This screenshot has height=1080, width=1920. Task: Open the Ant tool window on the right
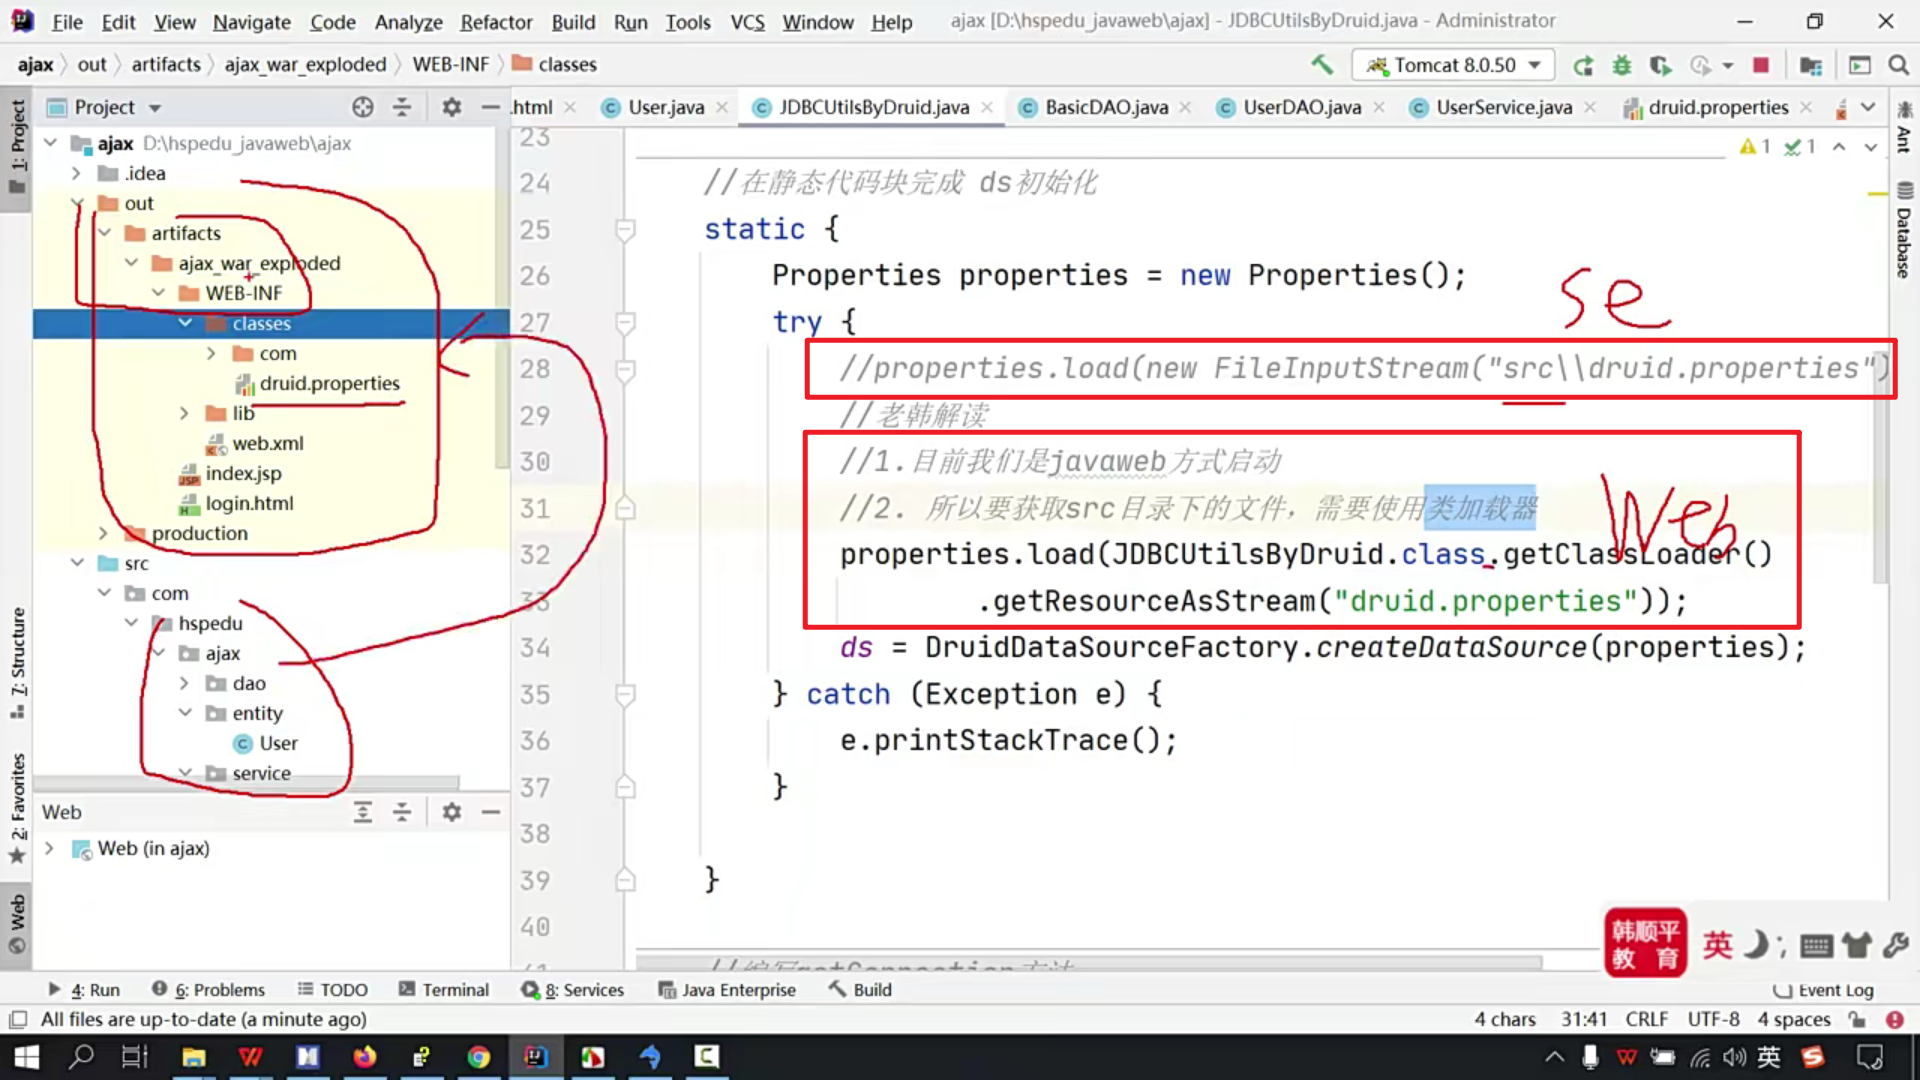click(x=1904, y=127)
